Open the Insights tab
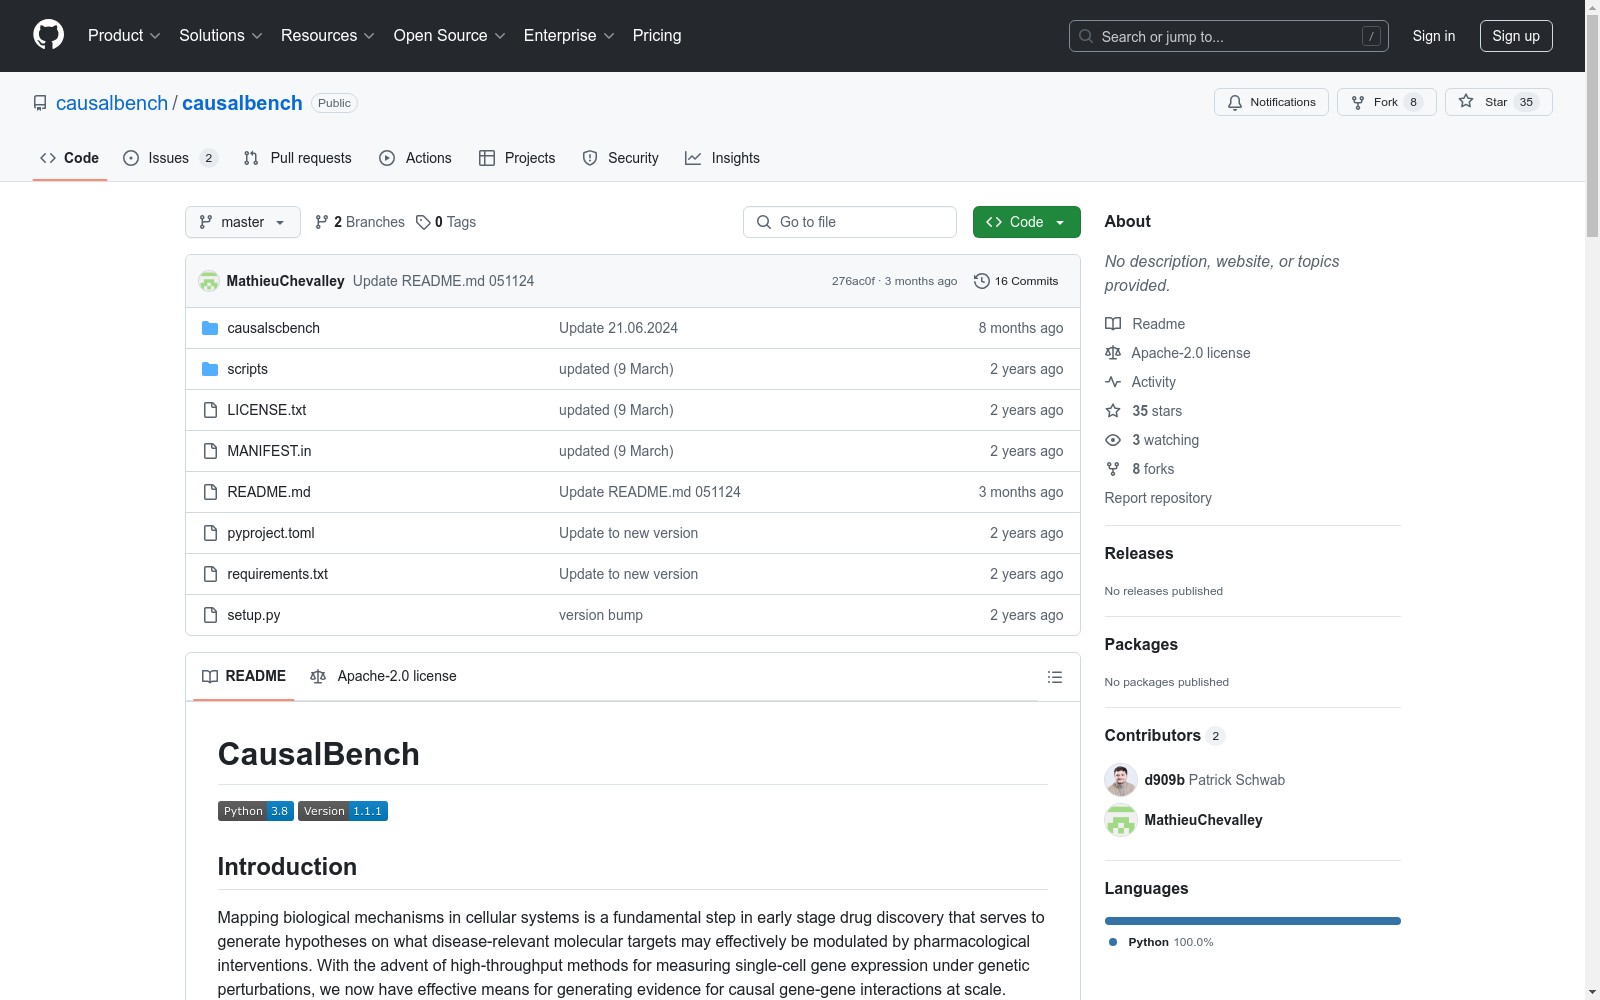Viewport: 1600px width, 1000px height. 722,158
